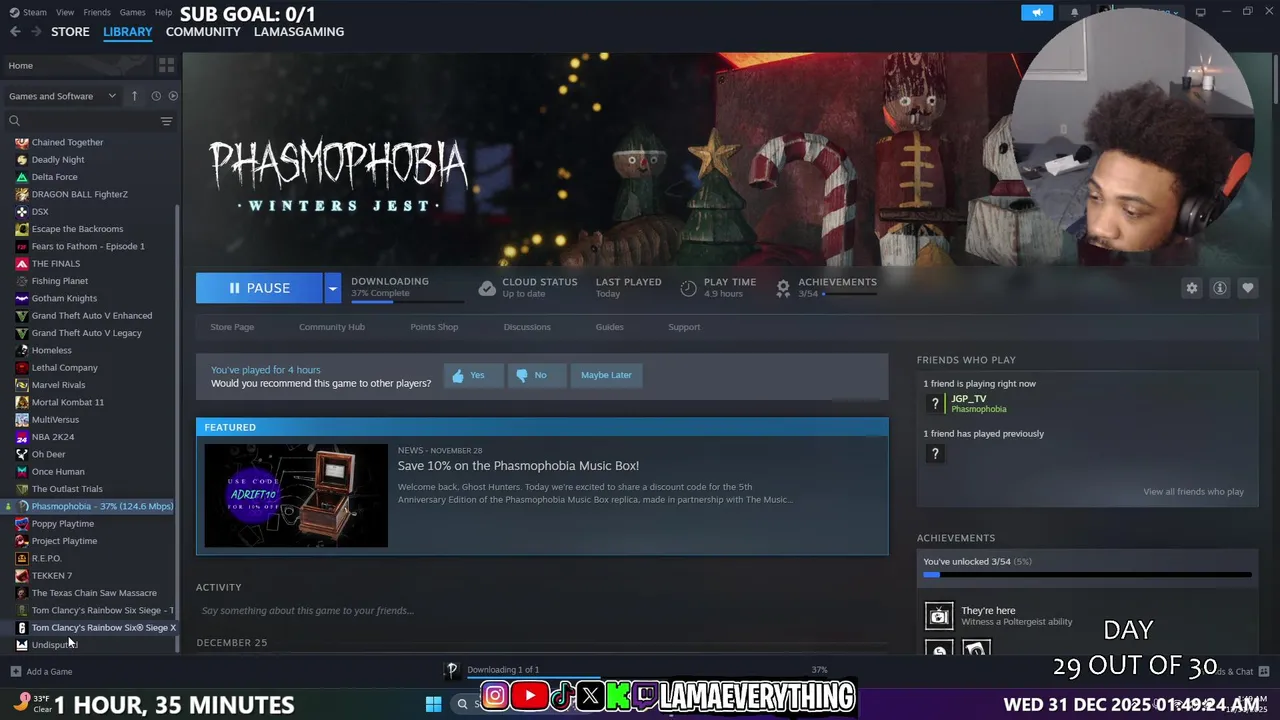Open 'Save 10% on the Phasmophobia Music Box' headline

pyautogui.click(x=518, y=465)
